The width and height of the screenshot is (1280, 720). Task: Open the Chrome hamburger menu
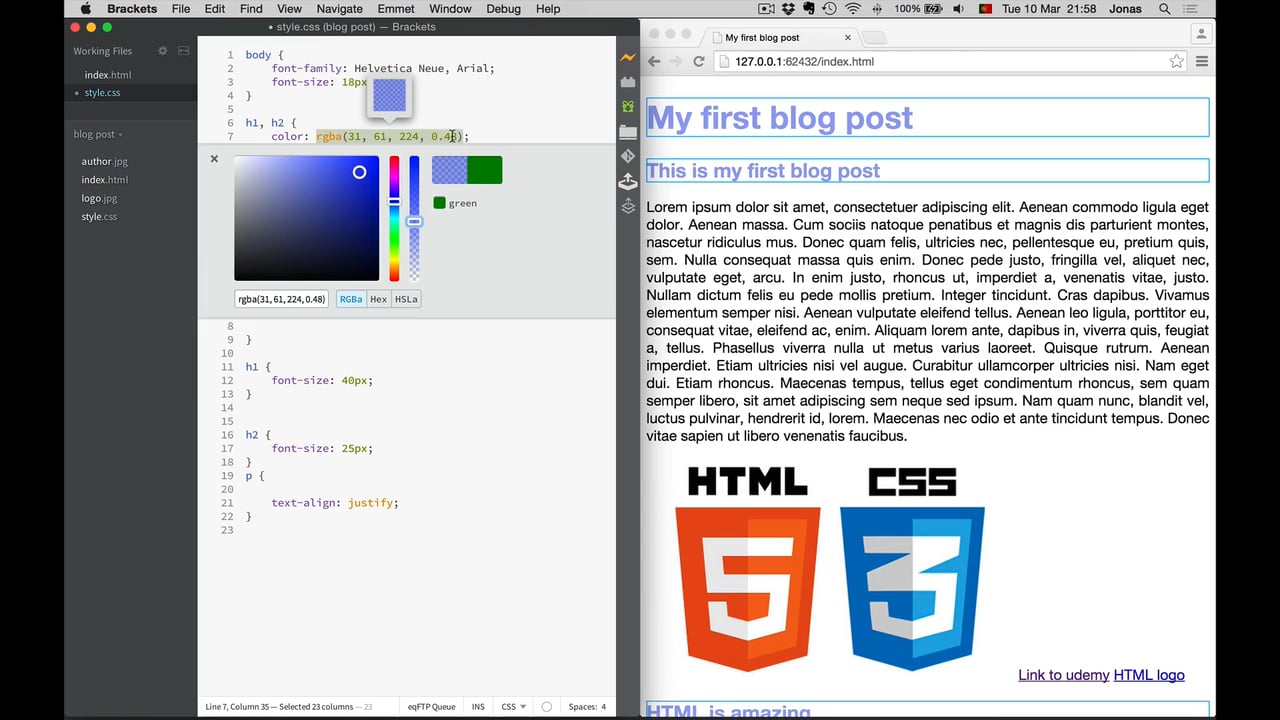pos(1202,61)
